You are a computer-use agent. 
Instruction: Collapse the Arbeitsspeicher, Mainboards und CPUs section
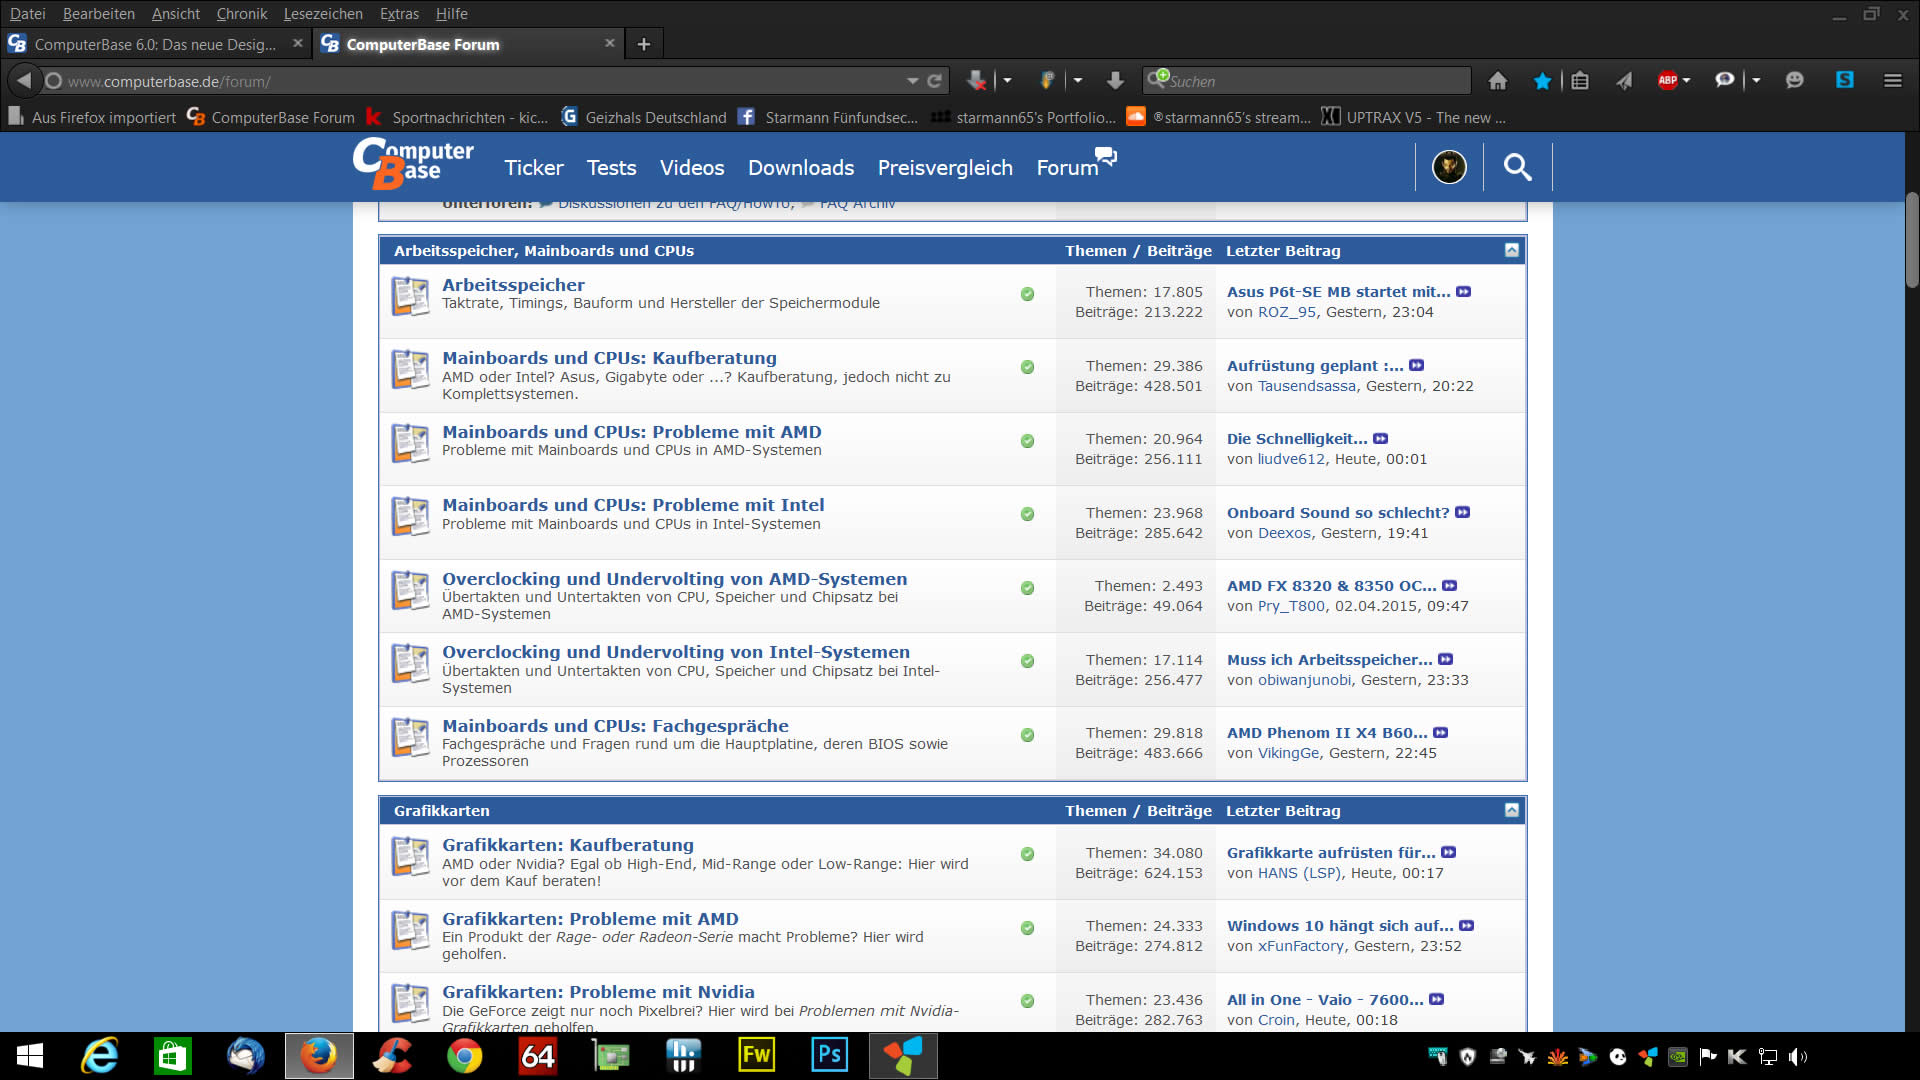1511,250
